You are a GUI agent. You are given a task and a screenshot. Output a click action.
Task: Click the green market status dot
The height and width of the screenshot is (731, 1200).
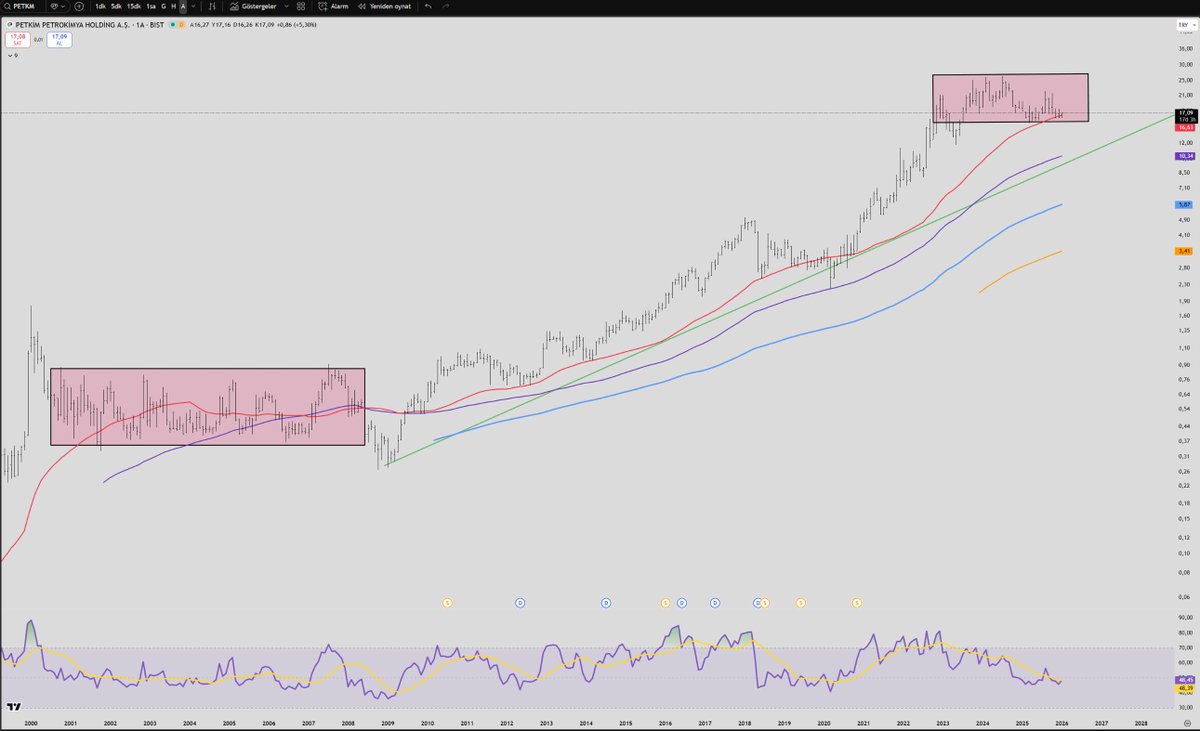[173, 24]
